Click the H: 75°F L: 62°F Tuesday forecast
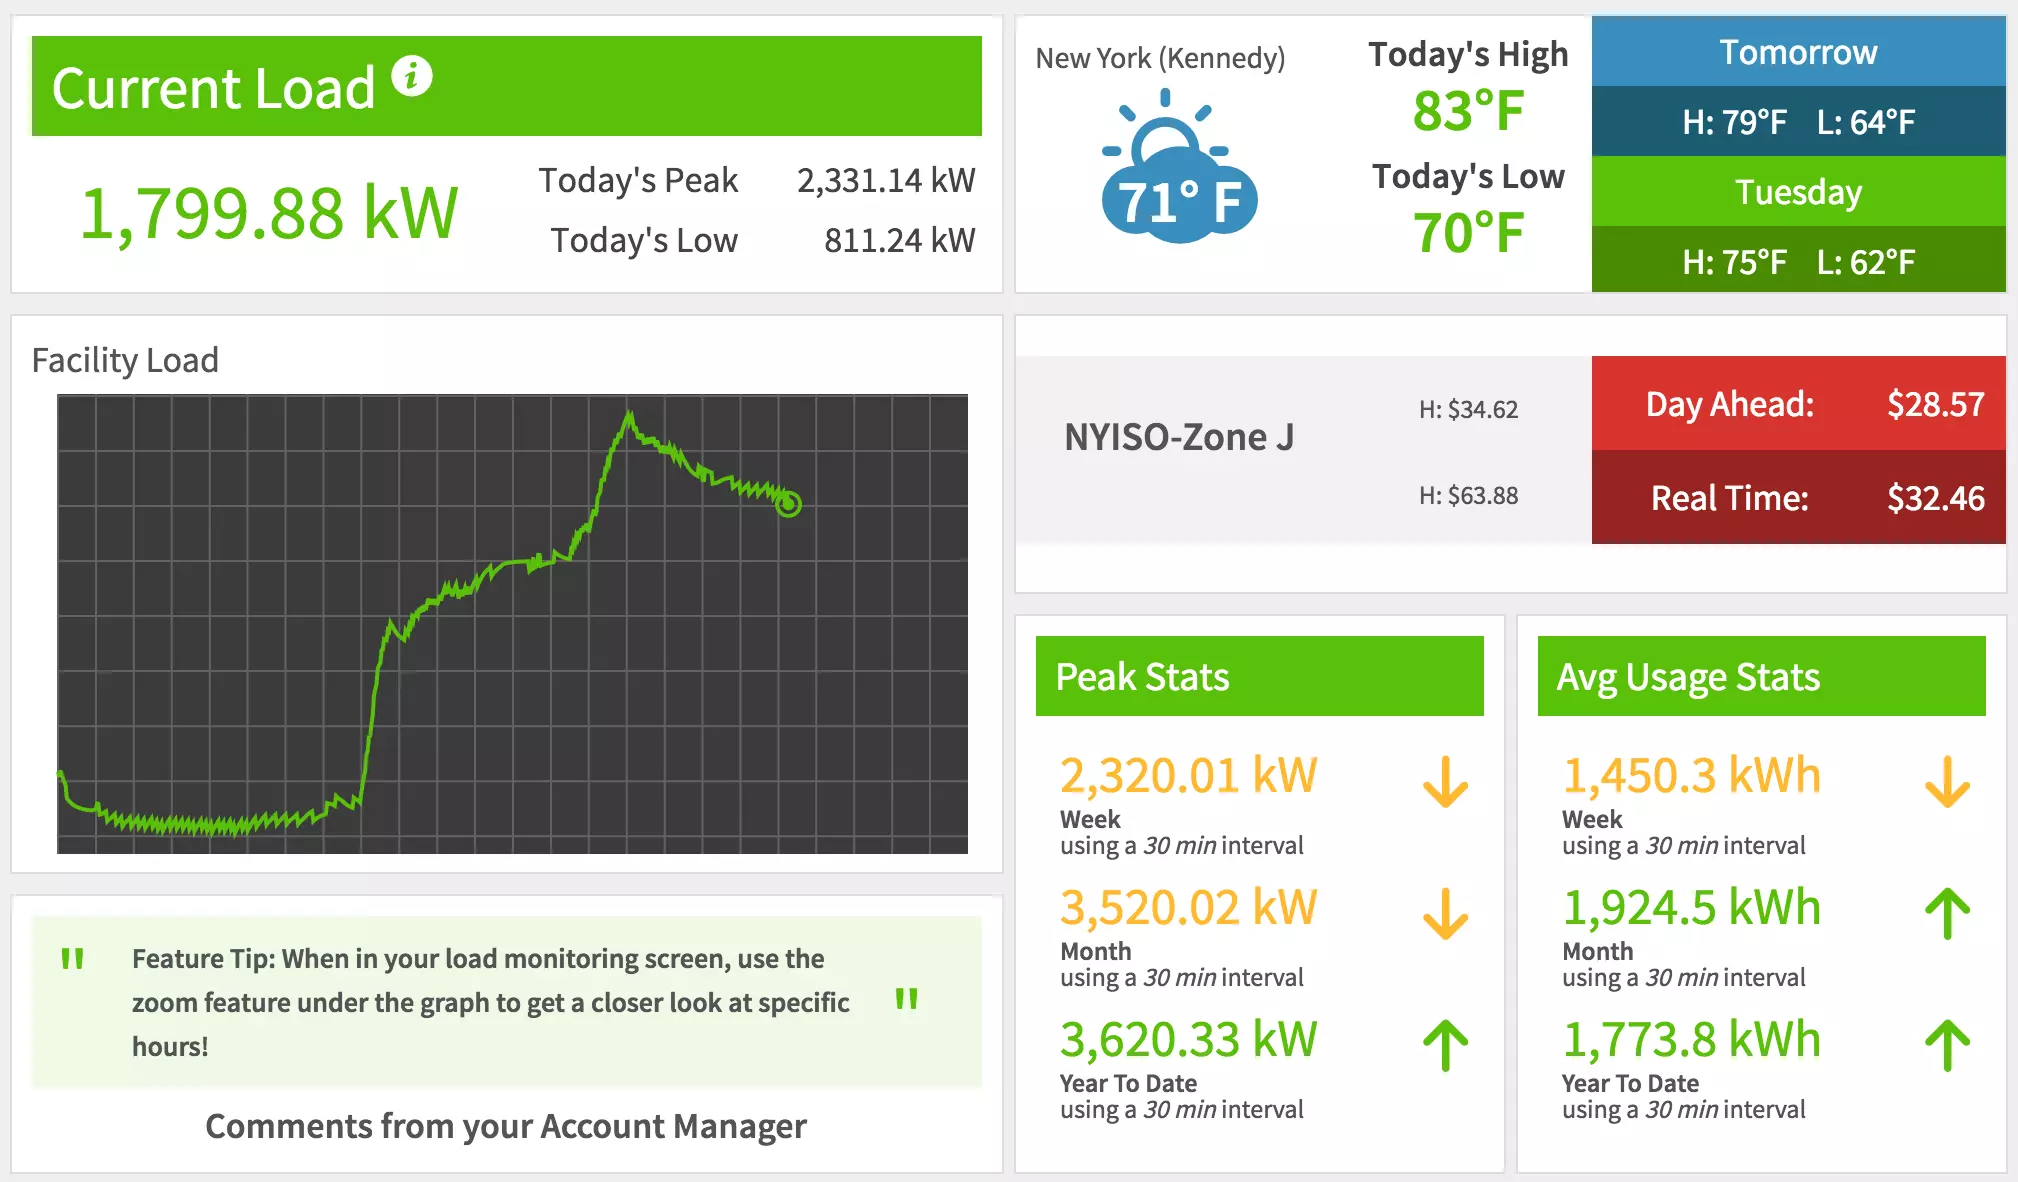Viewport: 2018px width, 1182px height. pyautogui.click(x=1798, y=260)
